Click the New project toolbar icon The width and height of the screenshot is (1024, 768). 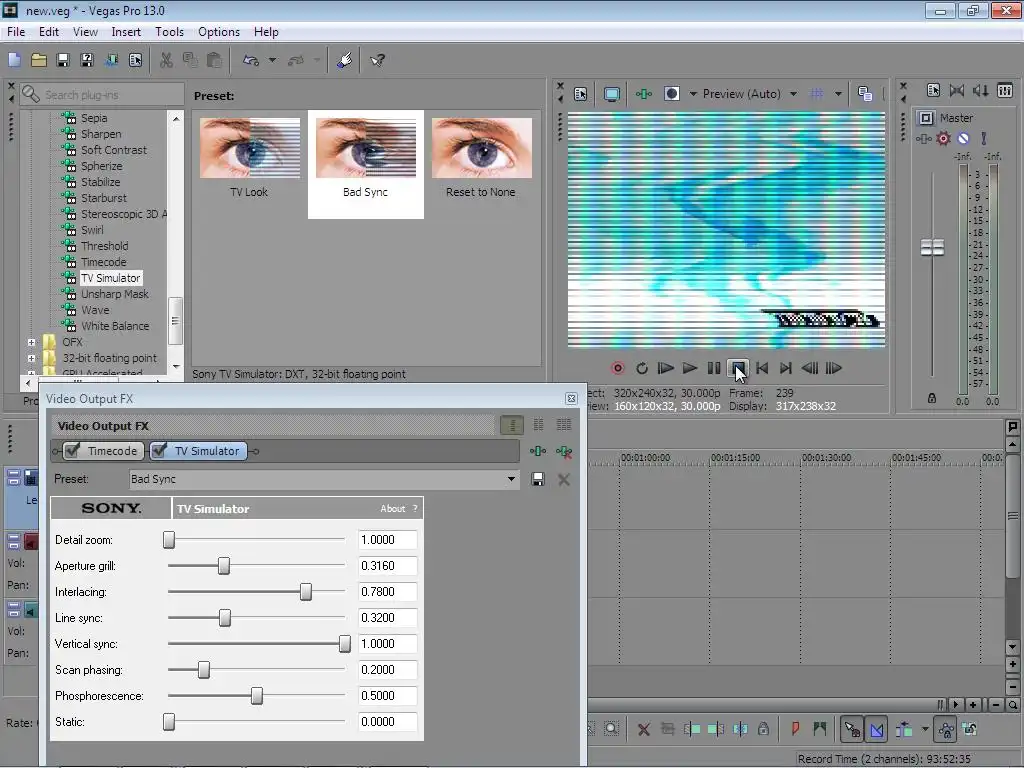(x=14, y=60)
